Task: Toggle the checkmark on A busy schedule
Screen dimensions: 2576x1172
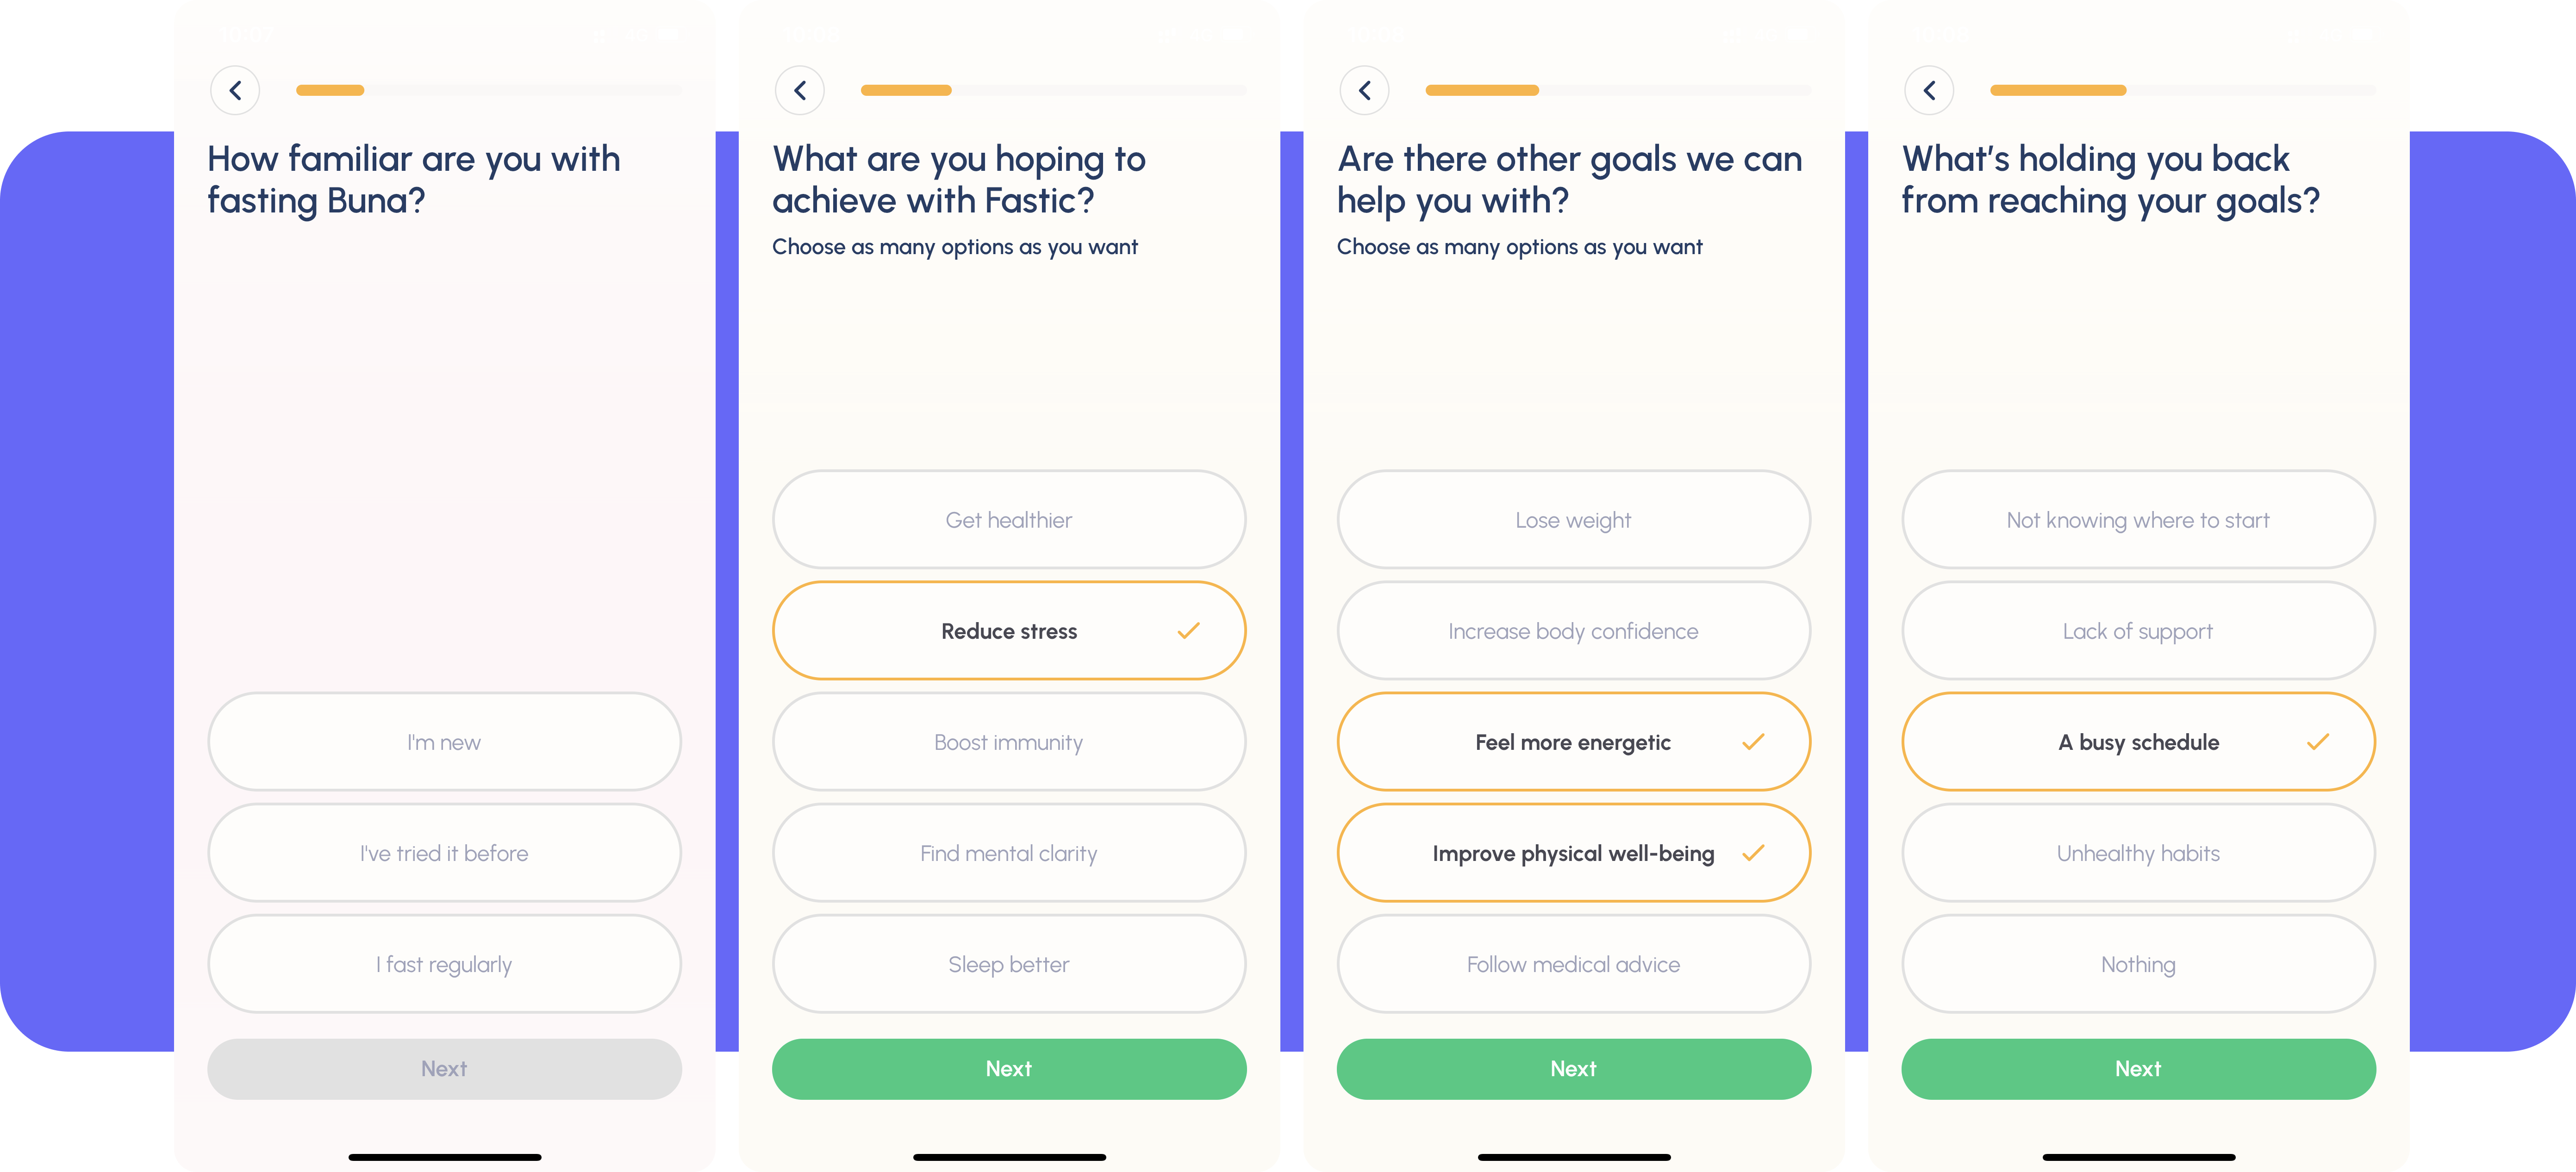Action: click(x=2136, y=742)
